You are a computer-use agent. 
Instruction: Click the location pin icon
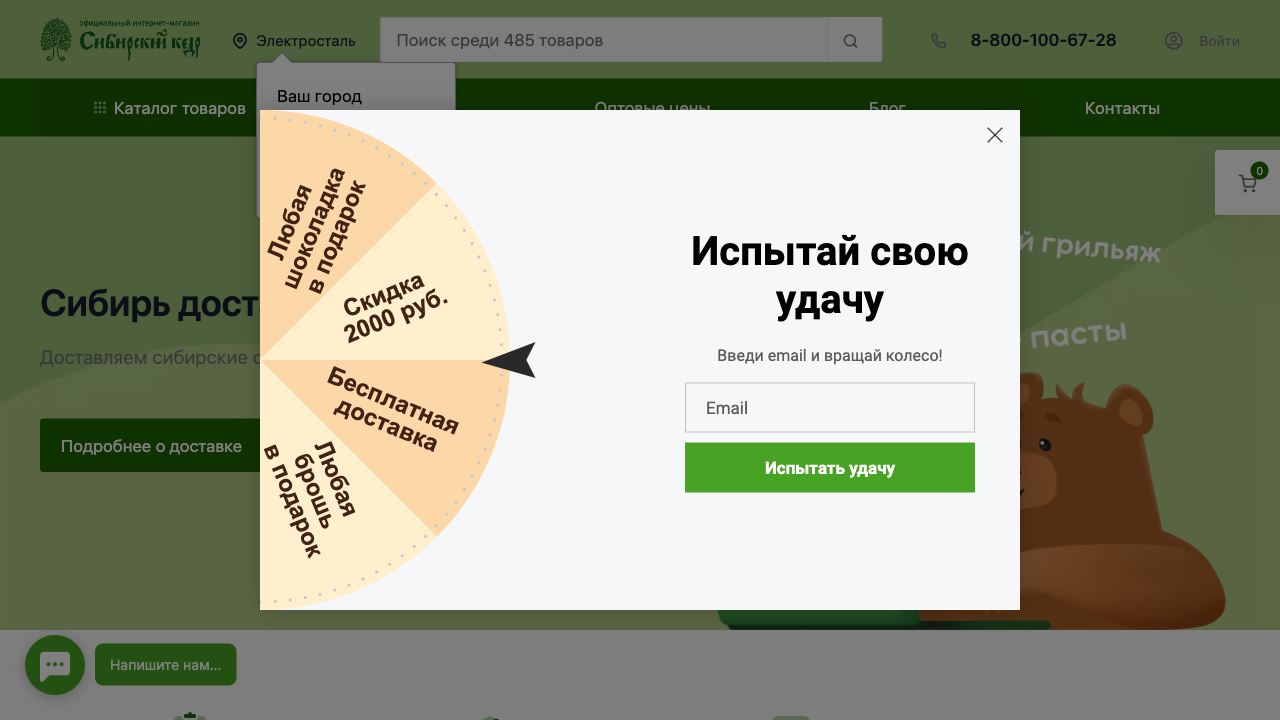coord(240,41)
